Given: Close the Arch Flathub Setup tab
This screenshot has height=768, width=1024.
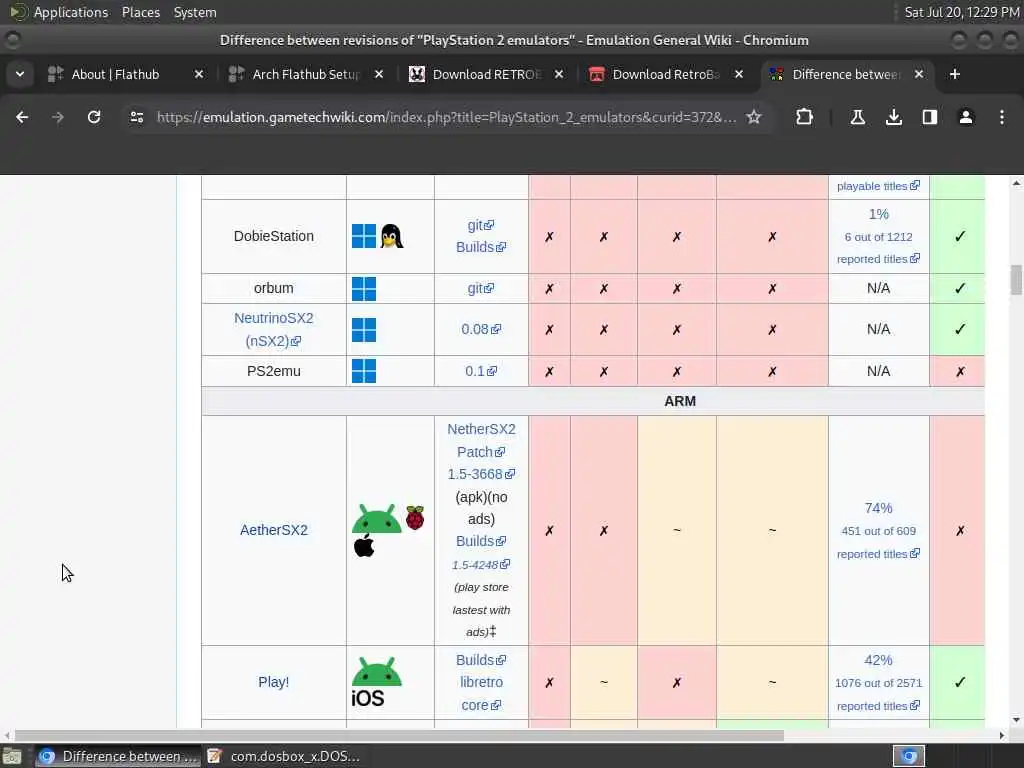Looking at the screenshot, I should (x=379, y=74).
